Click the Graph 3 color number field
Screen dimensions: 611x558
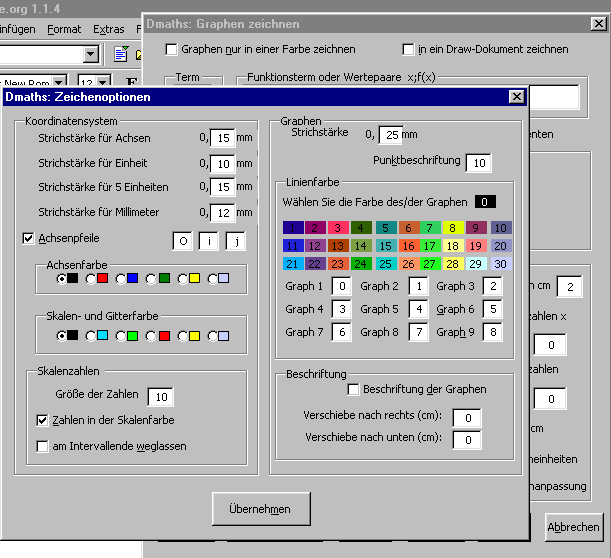point(493,286)
